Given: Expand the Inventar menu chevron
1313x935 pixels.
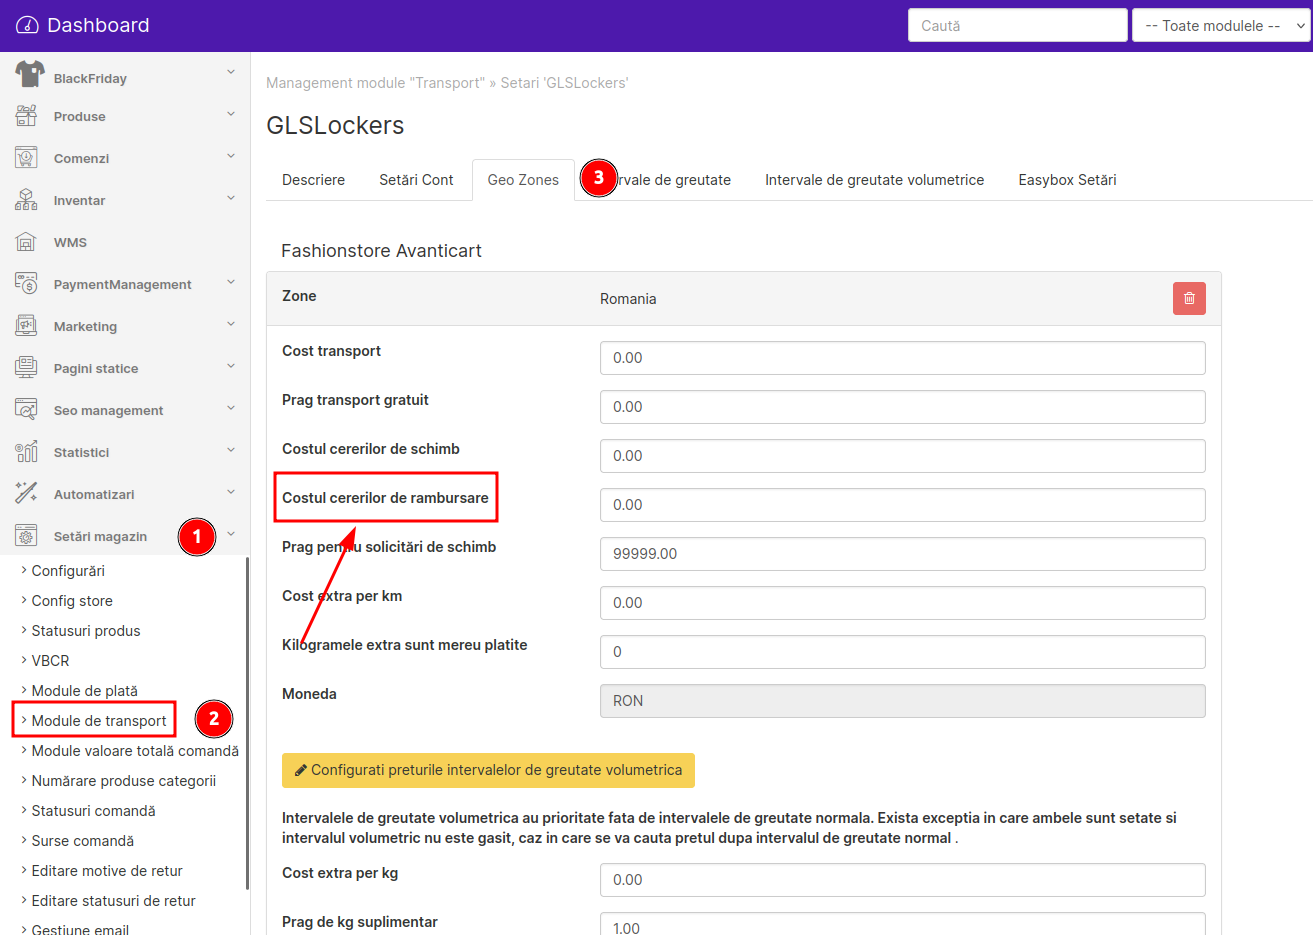Looking at the screenshot, I should 231,198.
